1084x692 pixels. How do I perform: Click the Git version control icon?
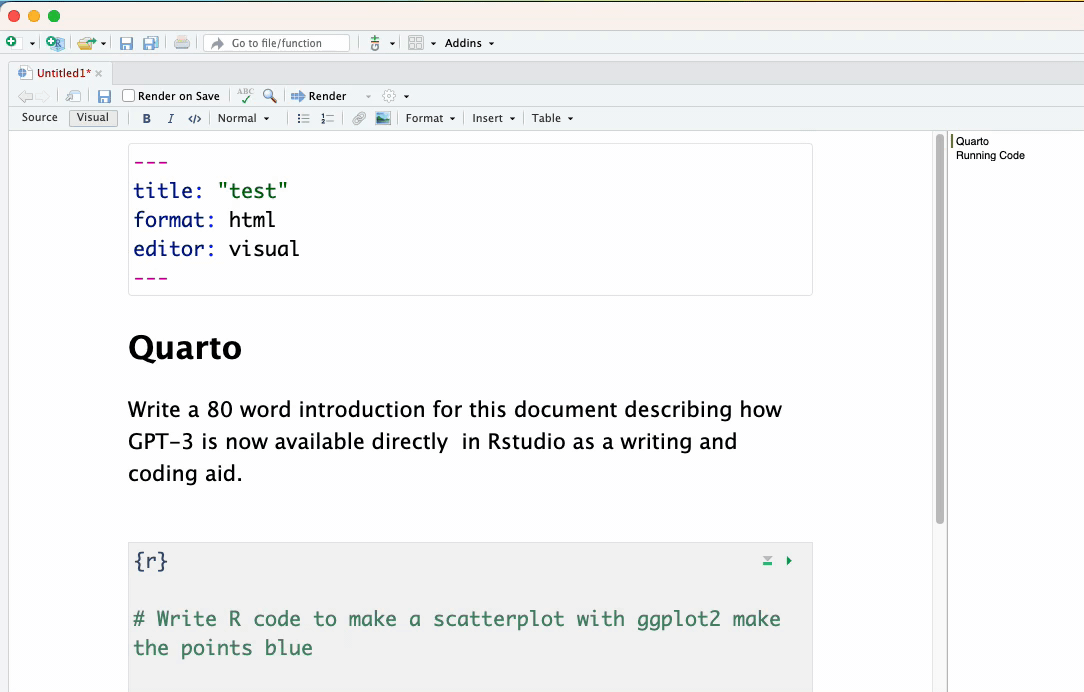pyautogui.click(x=375, y=43)
